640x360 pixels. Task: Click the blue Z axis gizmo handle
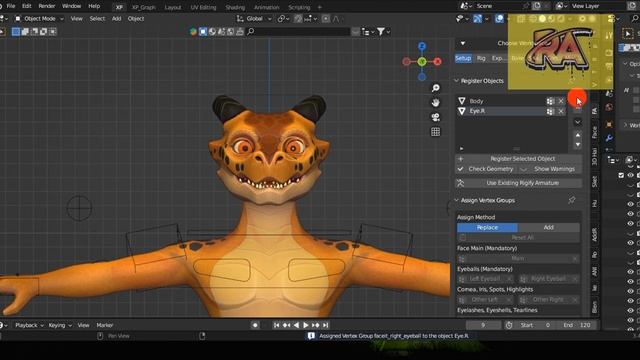coord(422,46)
